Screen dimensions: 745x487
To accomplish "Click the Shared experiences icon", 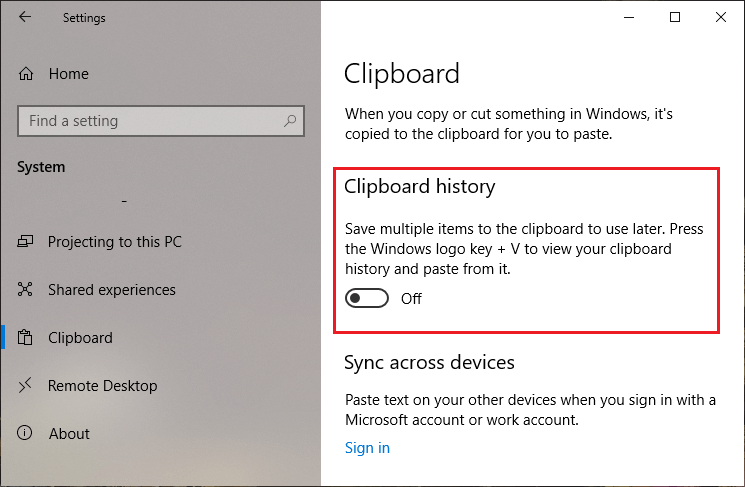I will (x=27, y=290).
